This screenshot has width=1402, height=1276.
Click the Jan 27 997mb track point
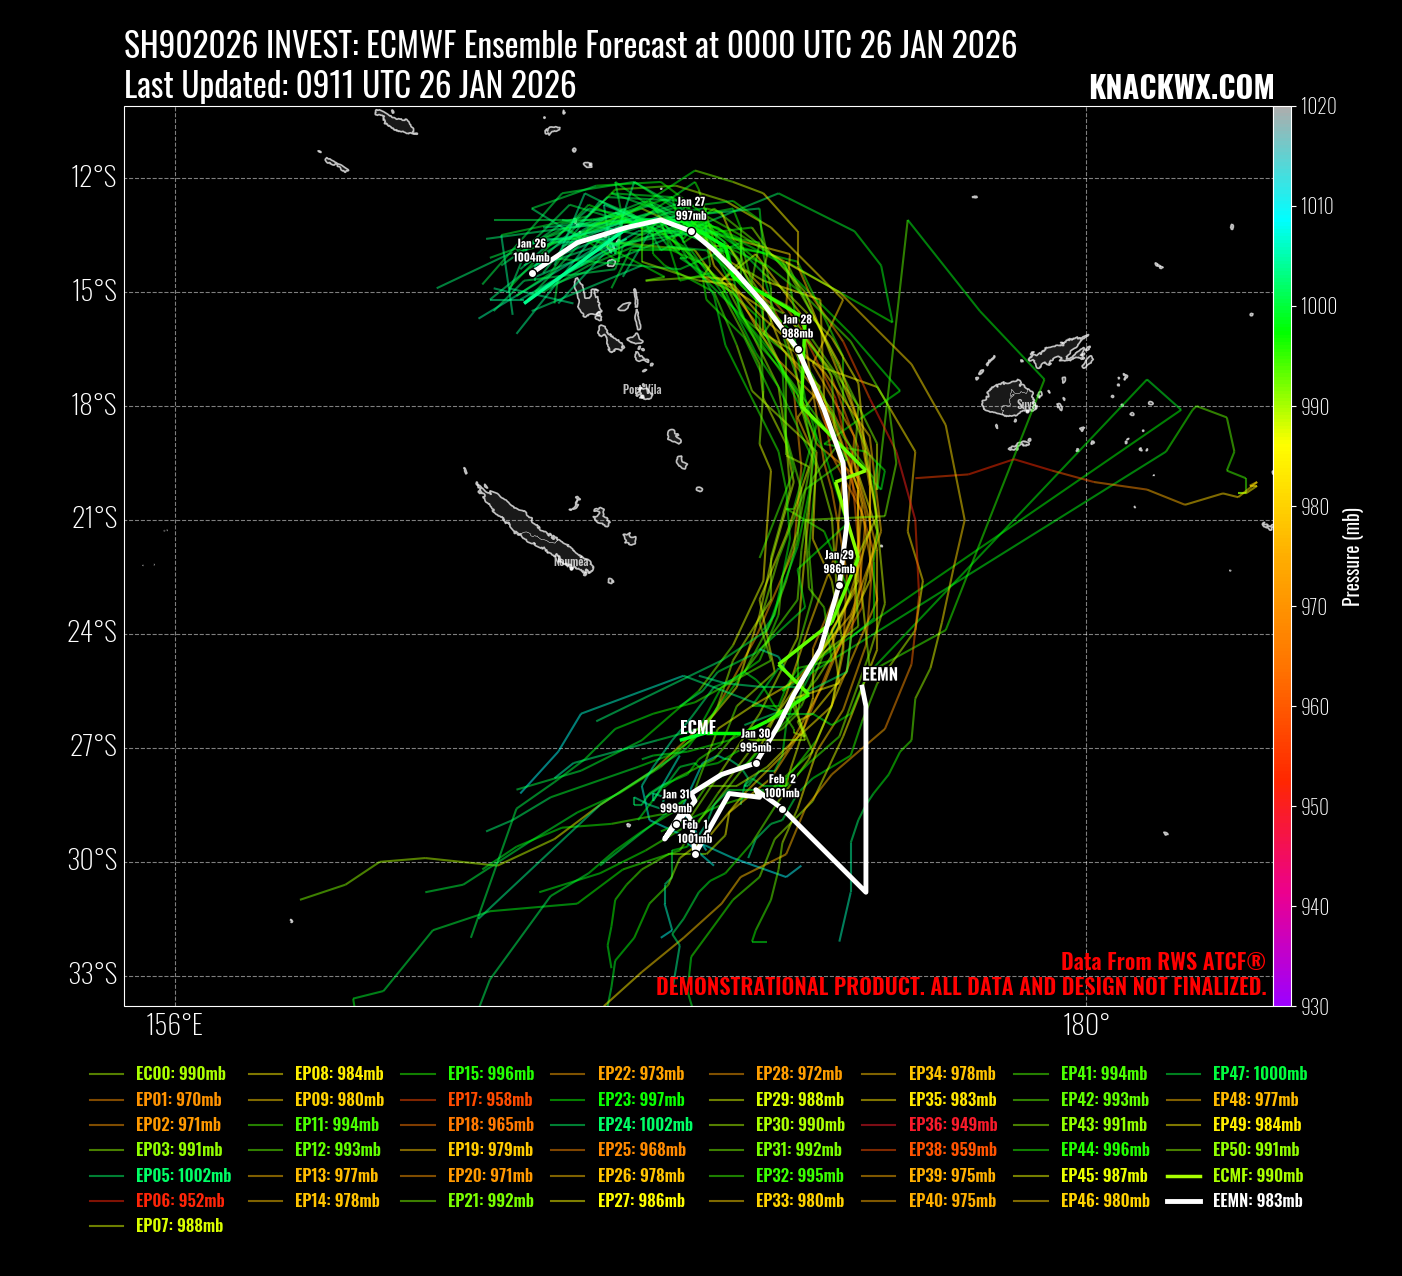(x=691, y=231)
